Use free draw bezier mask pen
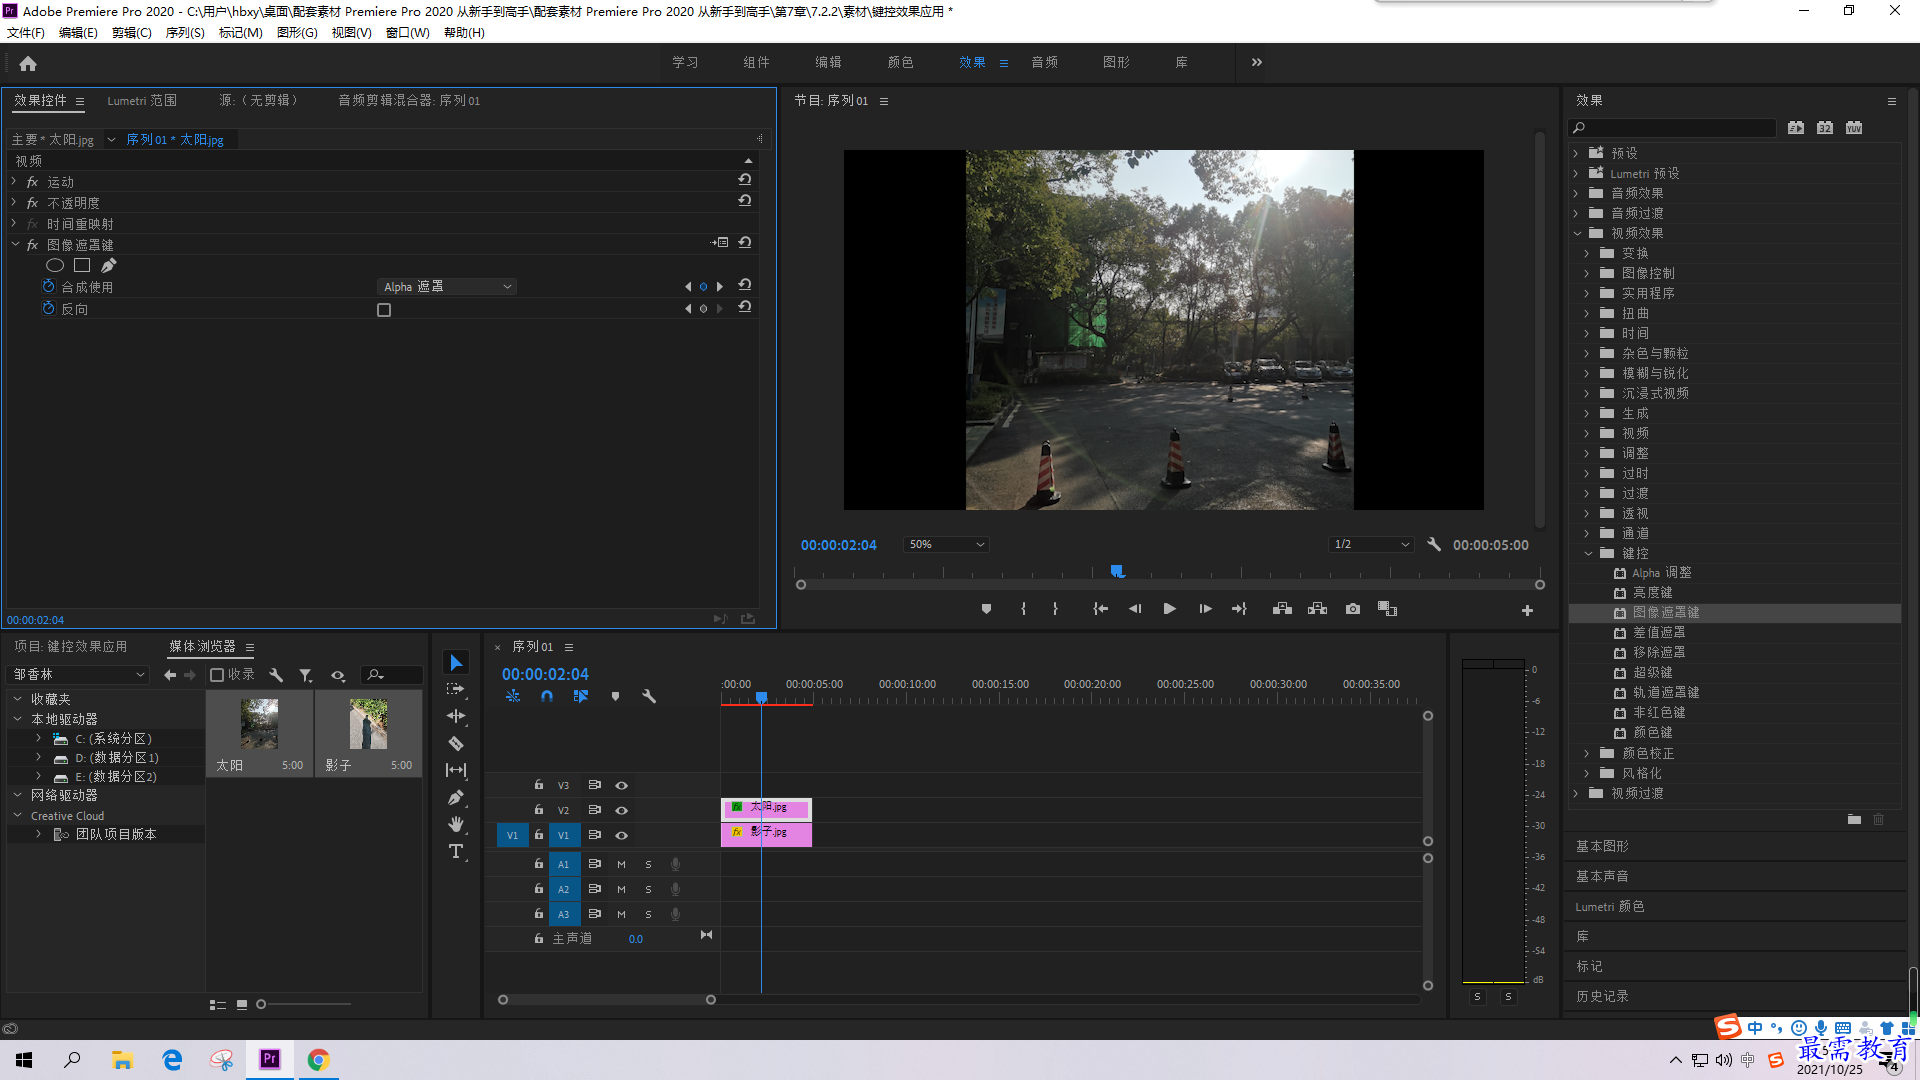The width and height of the screenshot is (1920, 1080). click(x=109, y=265)
